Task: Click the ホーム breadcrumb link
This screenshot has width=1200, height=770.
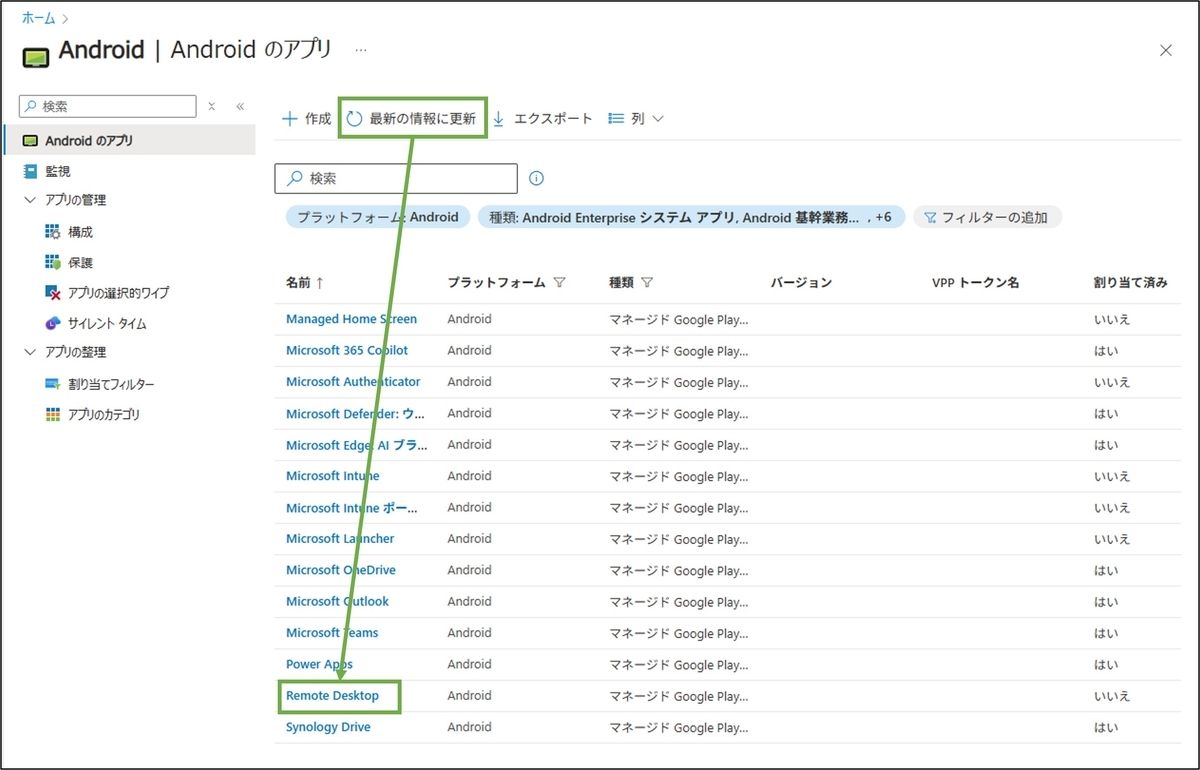Action: tap(39, 18)
